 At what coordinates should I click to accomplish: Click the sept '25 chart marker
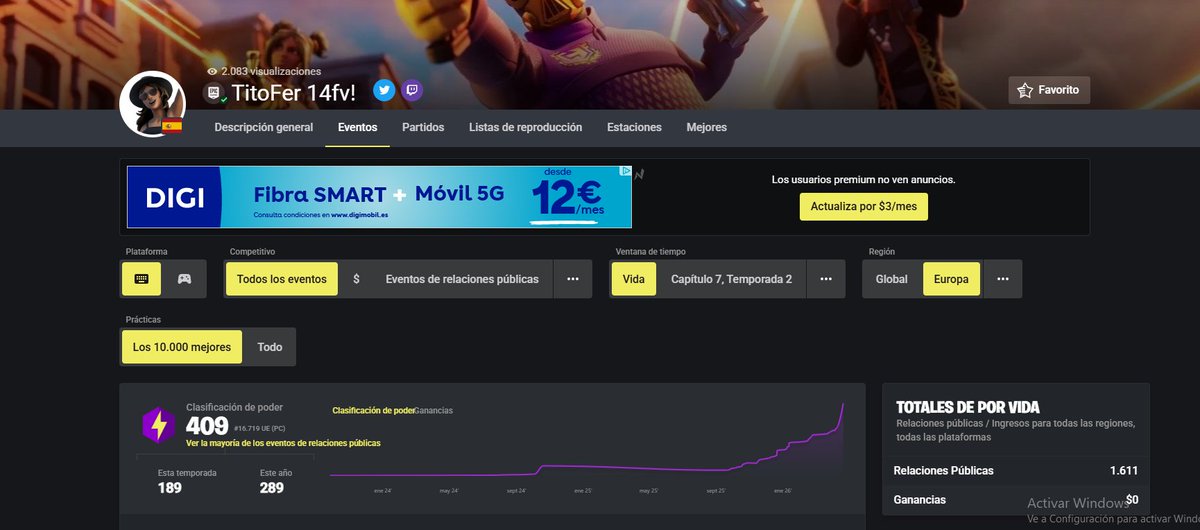pyautogui.click(x=715, y=491)
